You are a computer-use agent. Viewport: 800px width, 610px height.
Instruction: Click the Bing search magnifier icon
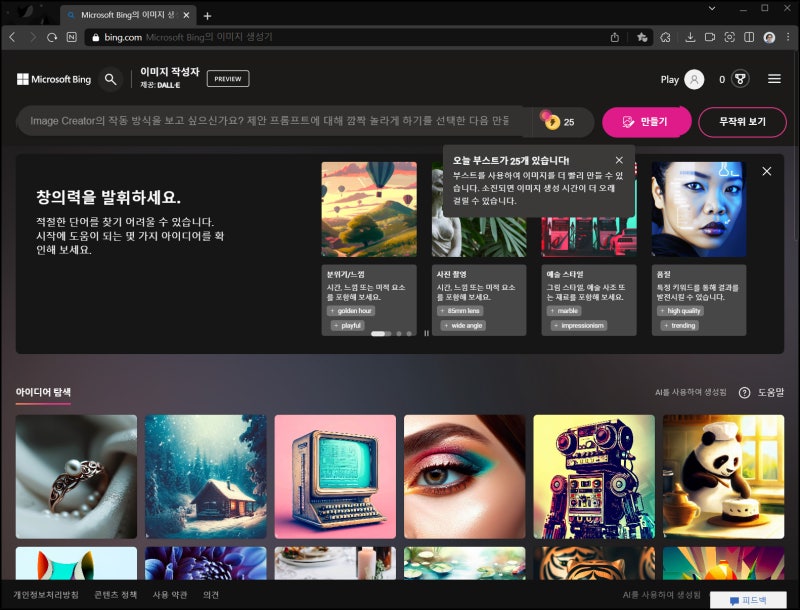[110, 79]
